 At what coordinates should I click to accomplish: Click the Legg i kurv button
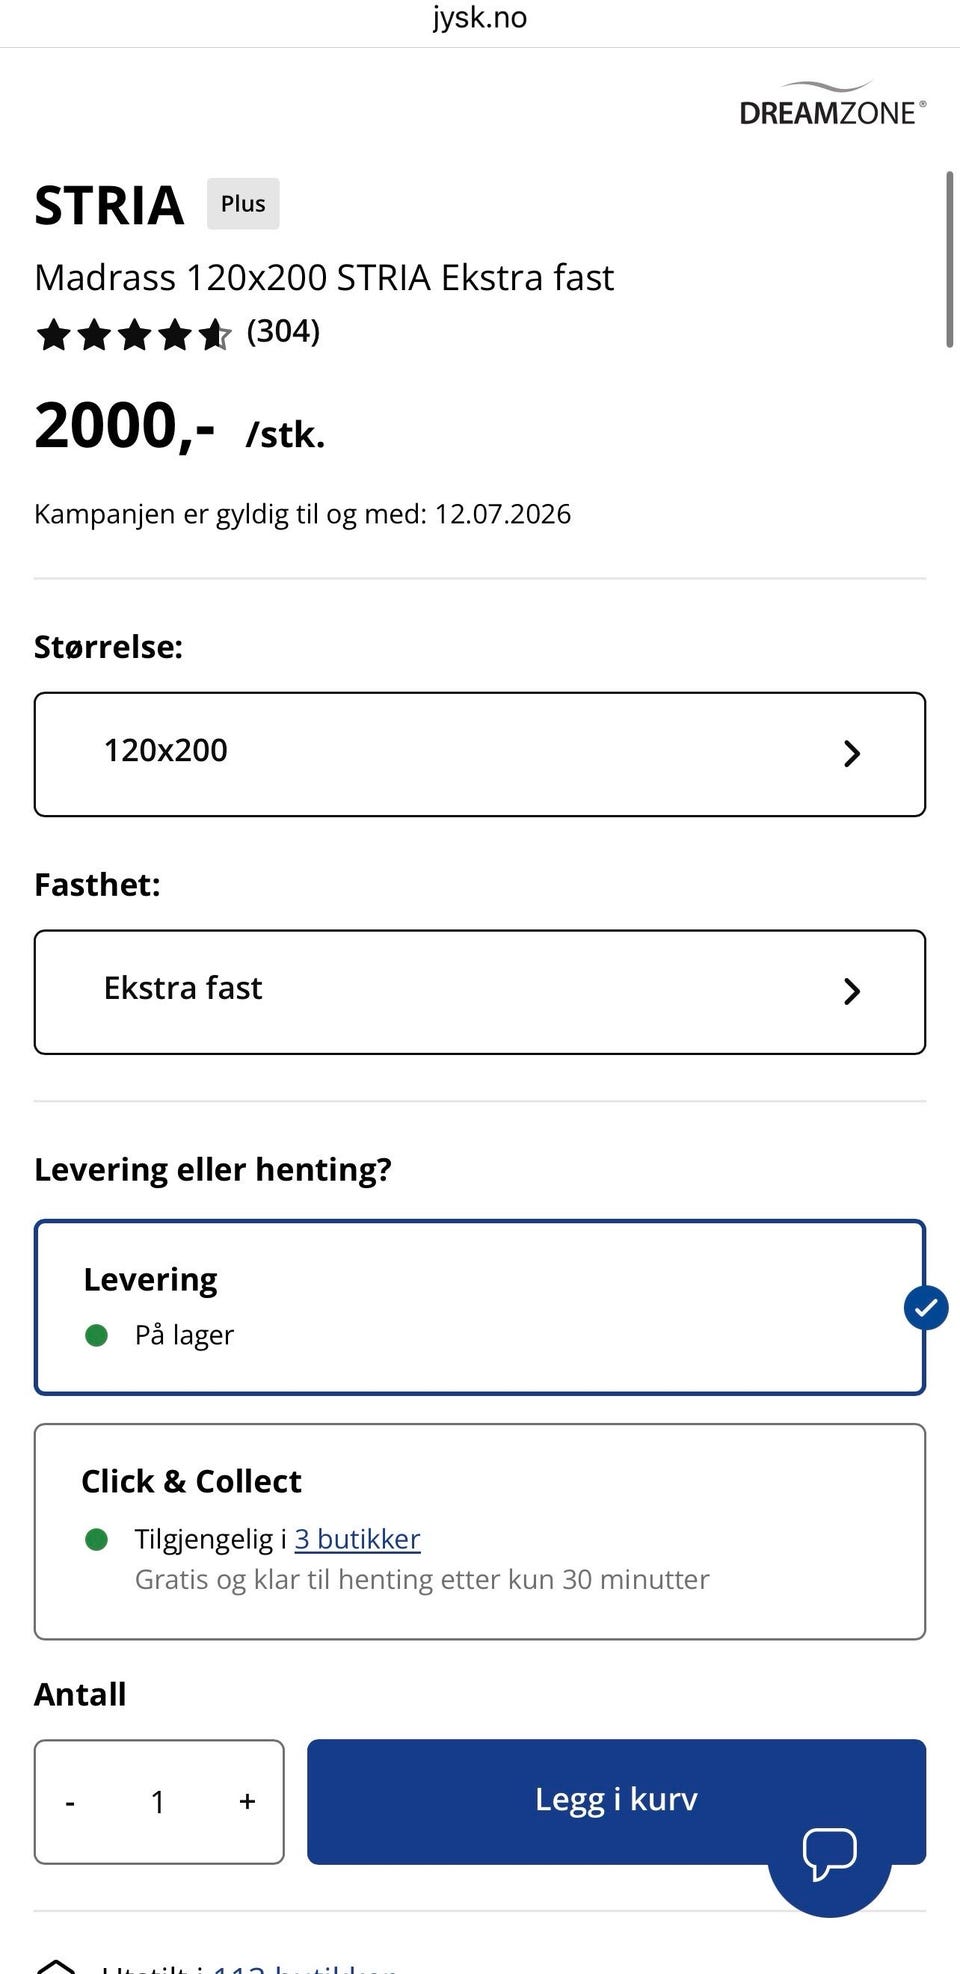[616, 1801]
